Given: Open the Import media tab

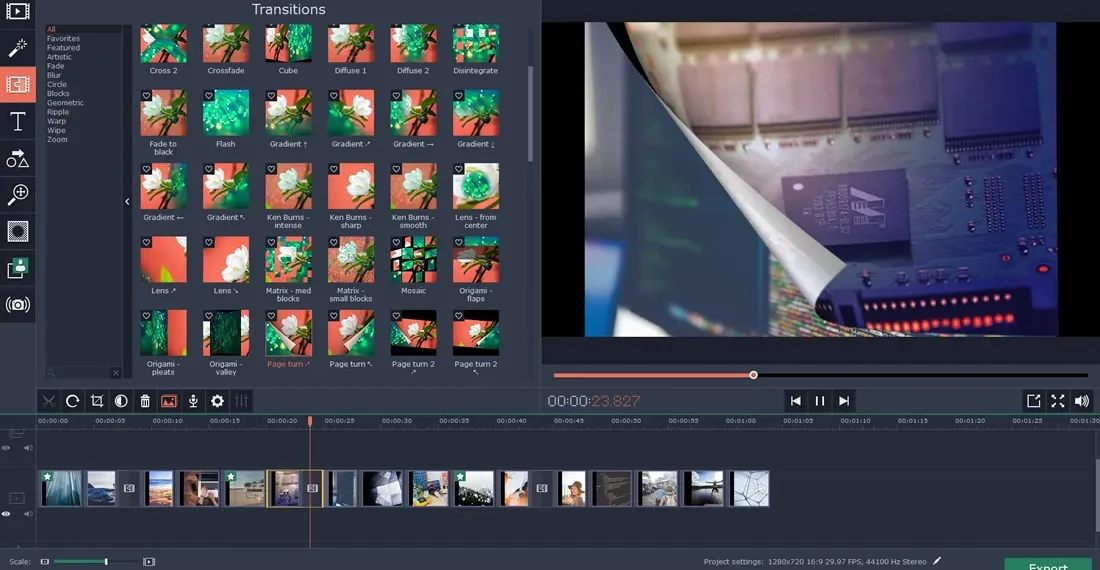Looking at the screenshot, I should tap(18, 12).
